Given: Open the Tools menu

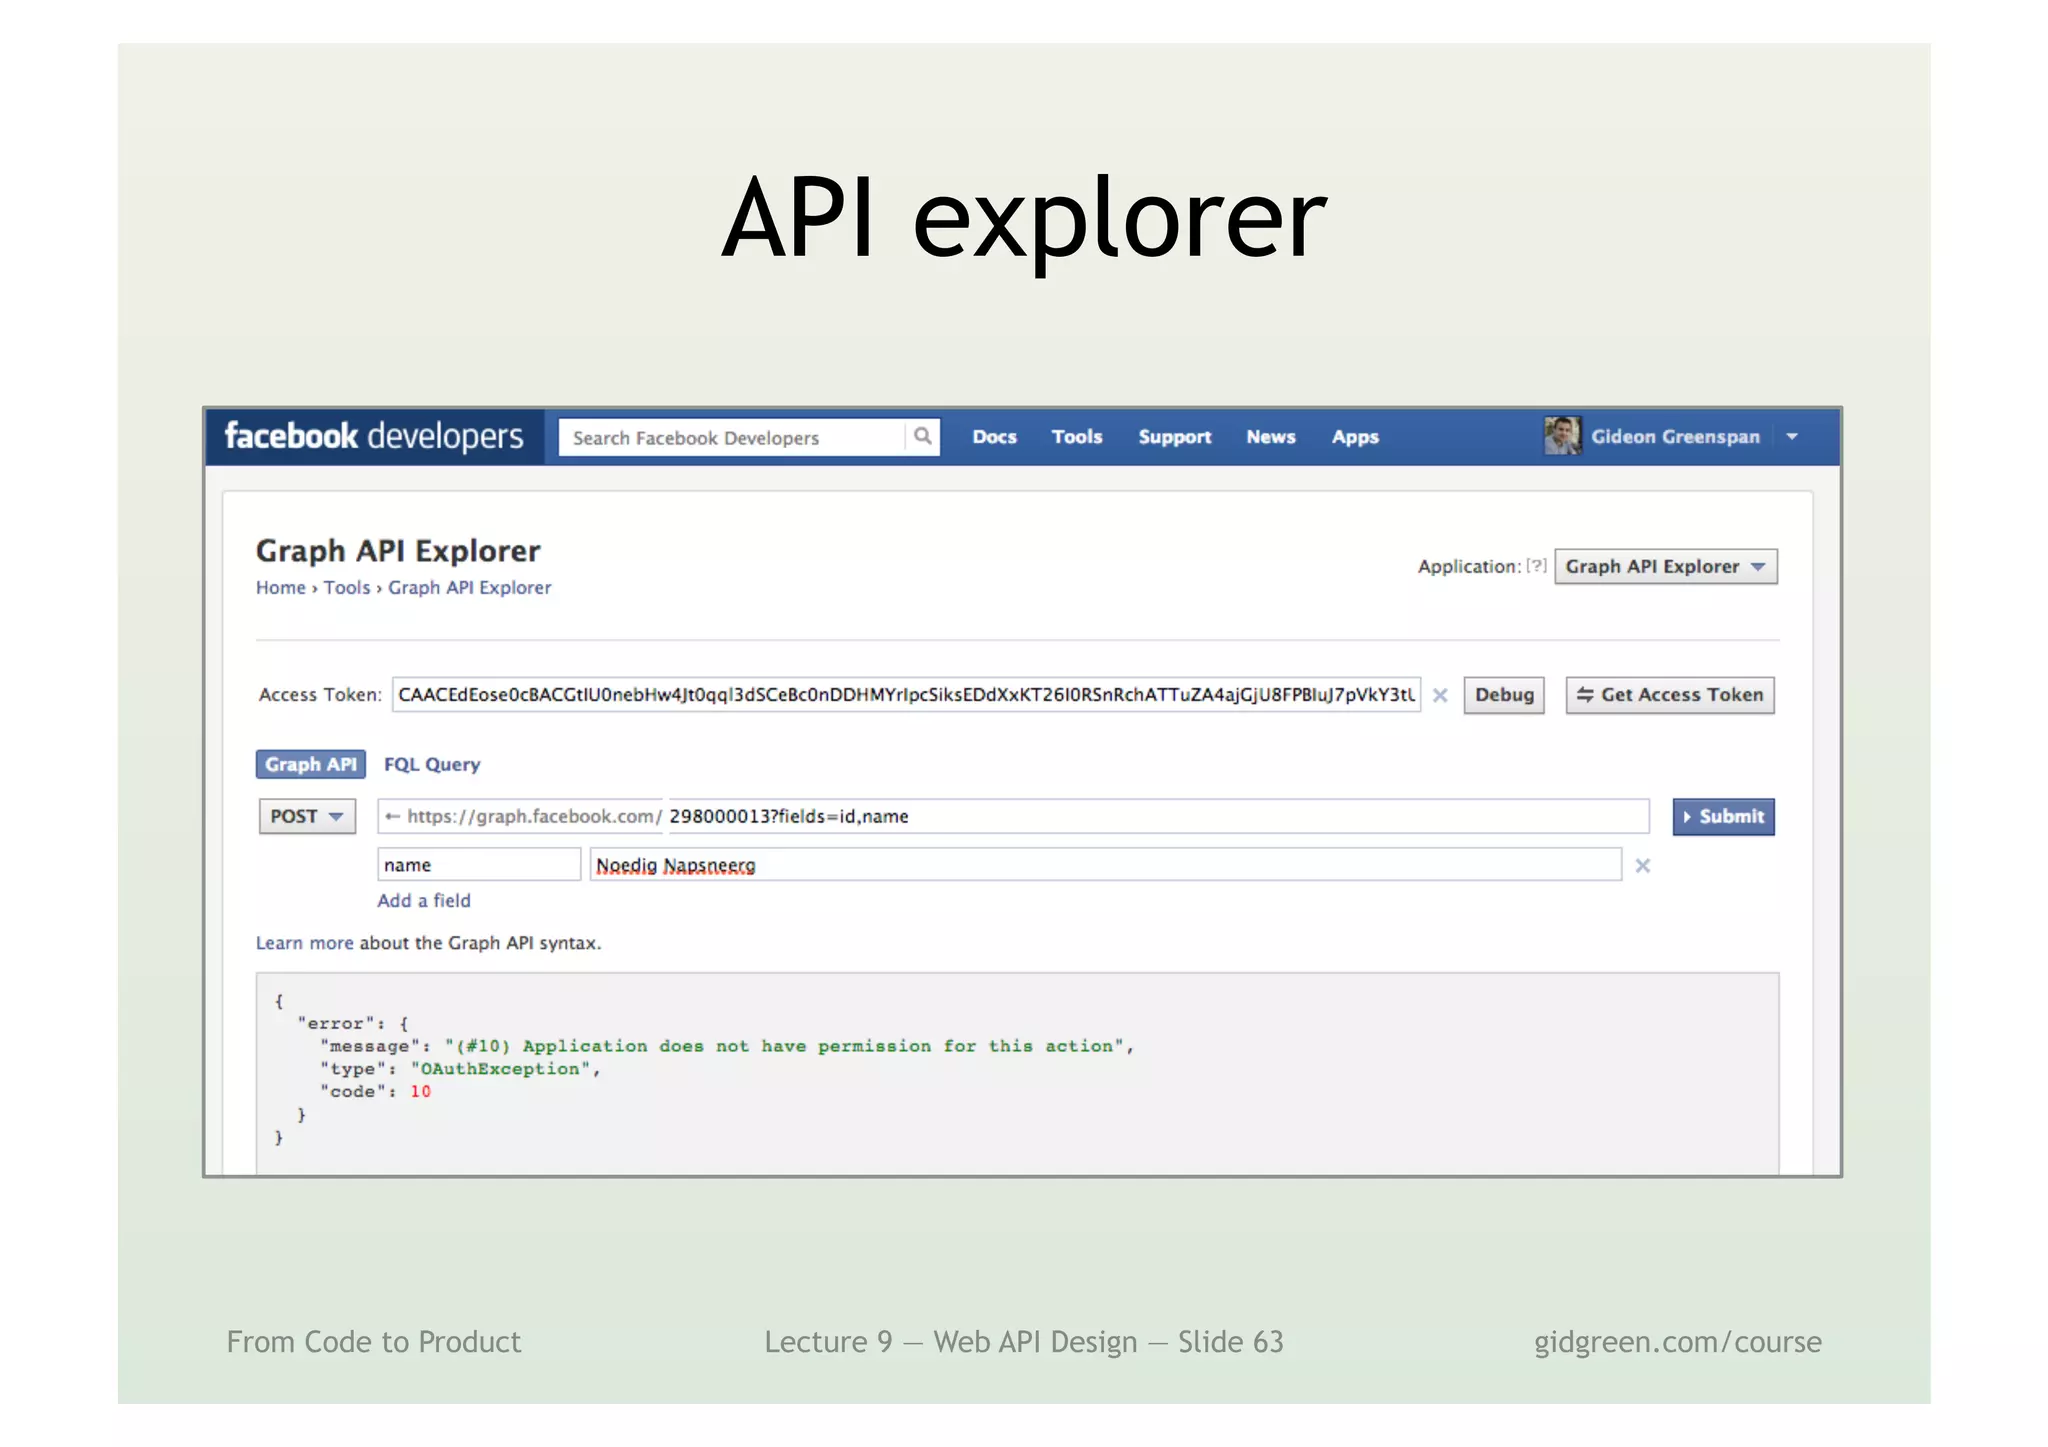Looking at the screenshot, I should coord(1076,437).
